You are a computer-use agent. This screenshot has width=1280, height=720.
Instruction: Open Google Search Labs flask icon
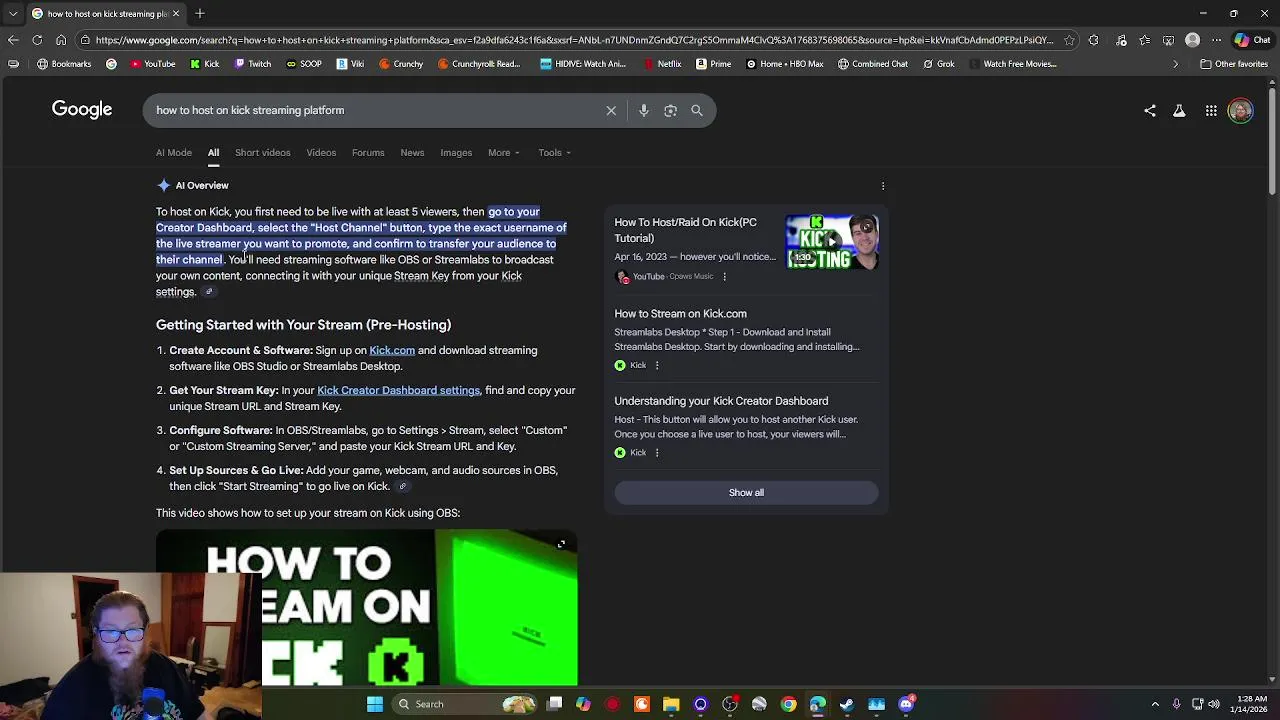pos(1179,111)
